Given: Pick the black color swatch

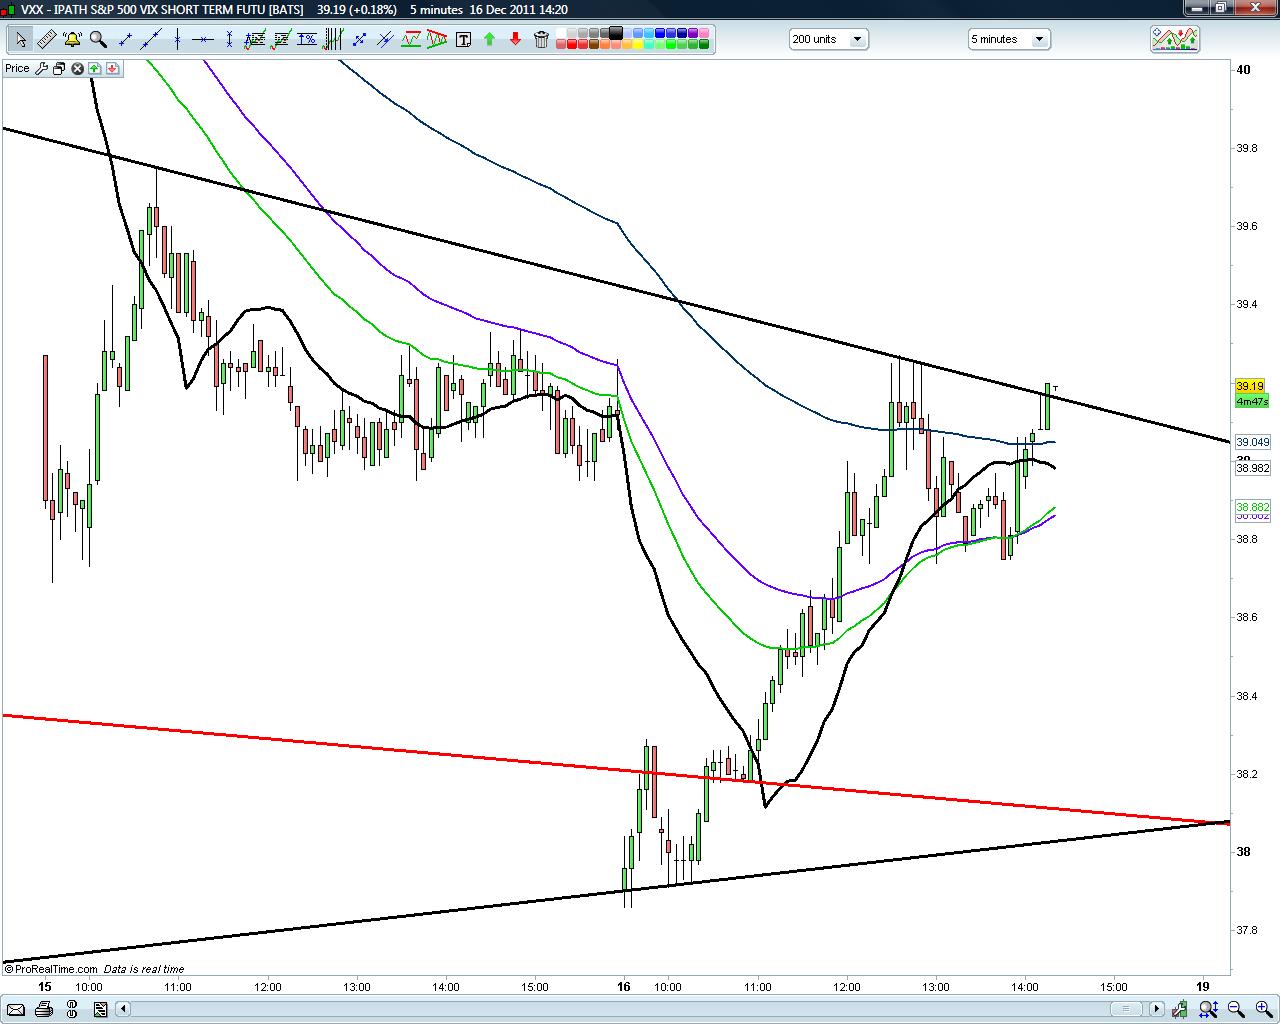Looking at the screenshot, I should pyautogui.click(x=616, y=33).
